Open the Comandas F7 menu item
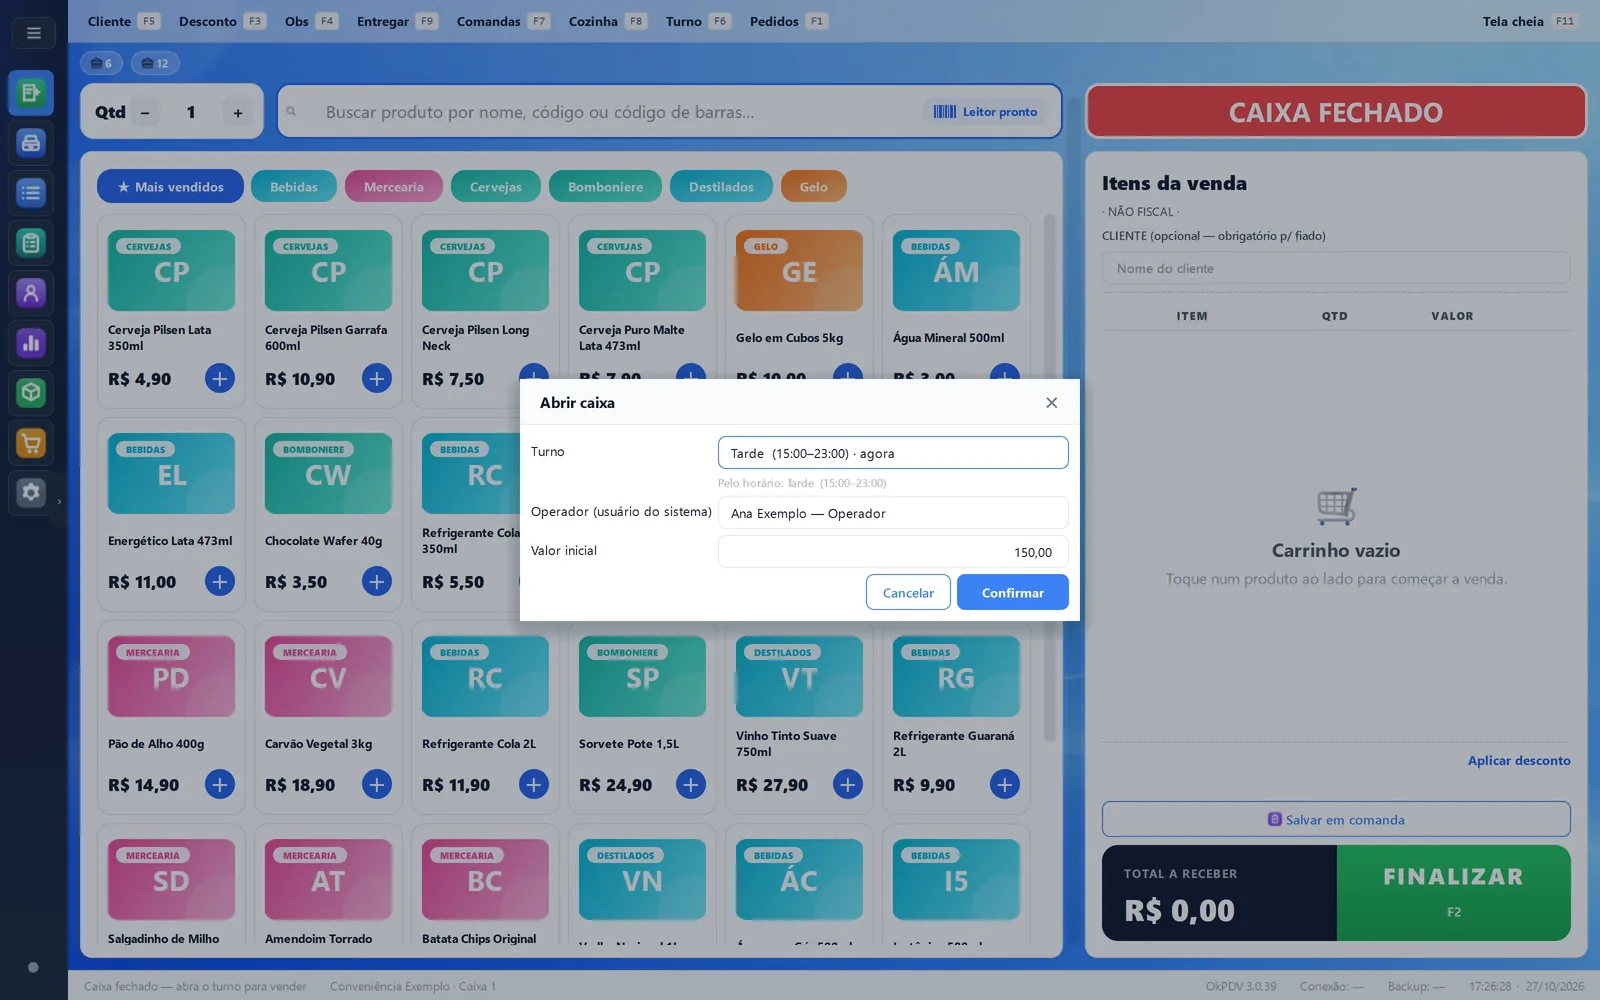Screen dimensions: 1600x1000 click(x=503, y=21)
